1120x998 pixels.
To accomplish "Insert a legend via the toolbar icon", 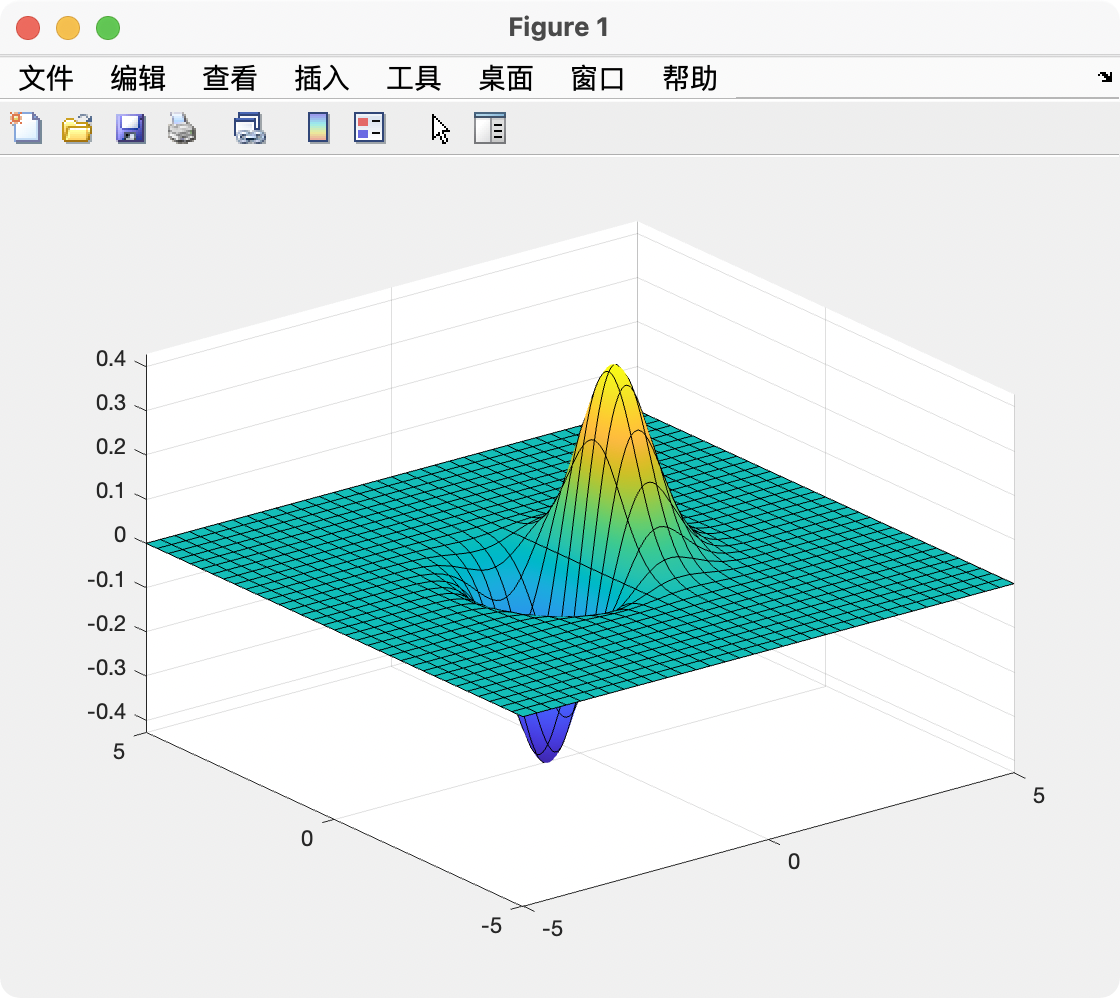I will (x=369, y=129).
